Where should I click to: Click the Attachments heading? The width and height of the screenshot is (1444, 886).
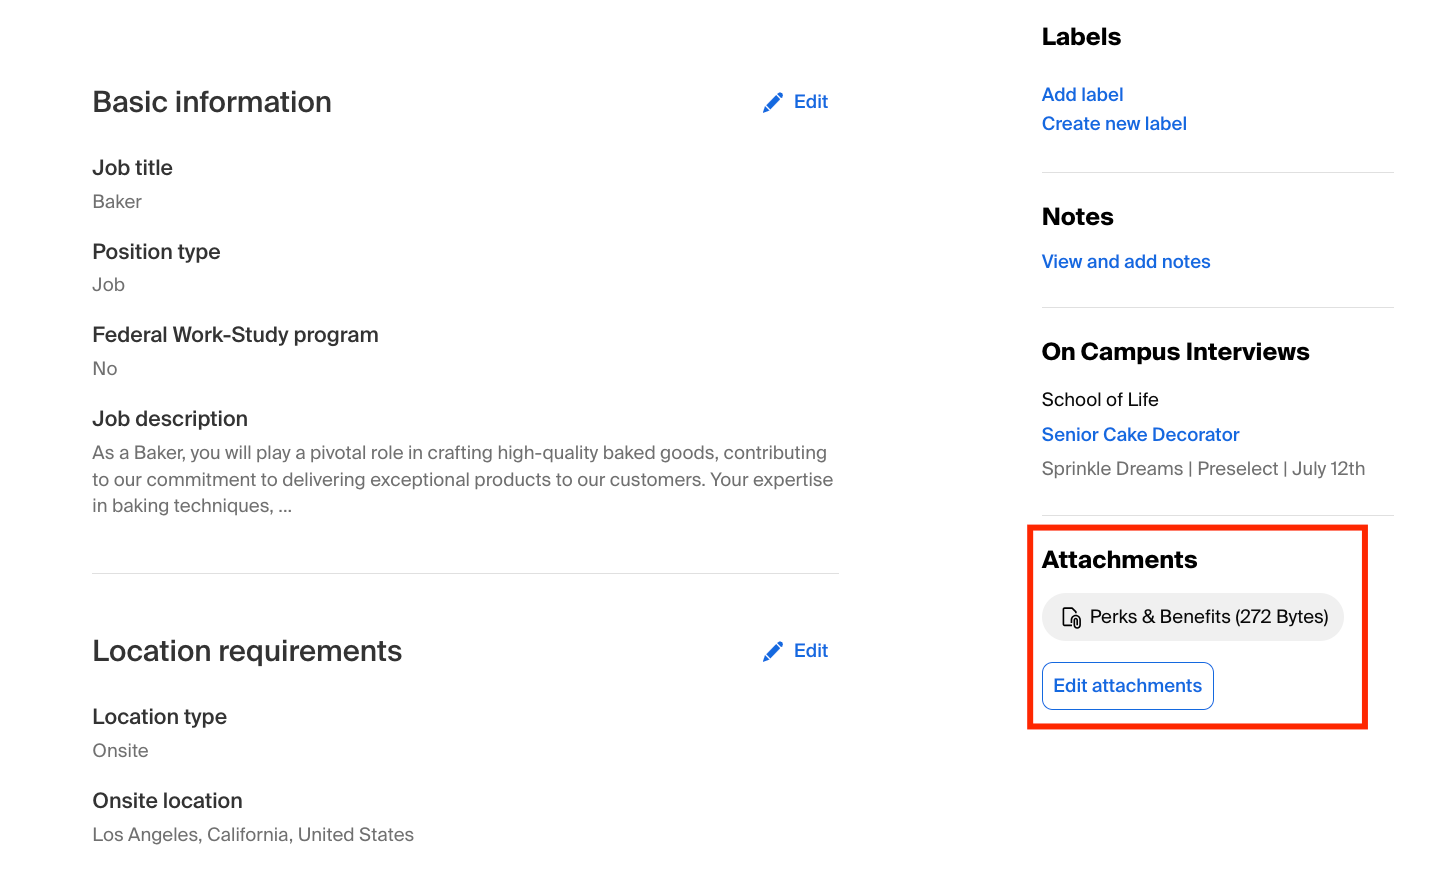click(x=1119, y=560)
